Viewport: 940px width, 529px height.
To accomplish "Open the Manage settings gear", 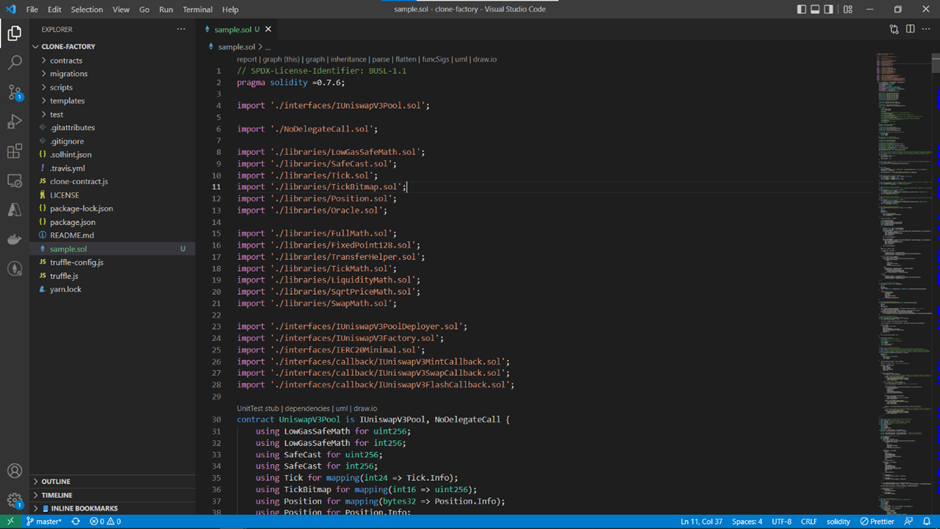I will [x=14, y=500].
